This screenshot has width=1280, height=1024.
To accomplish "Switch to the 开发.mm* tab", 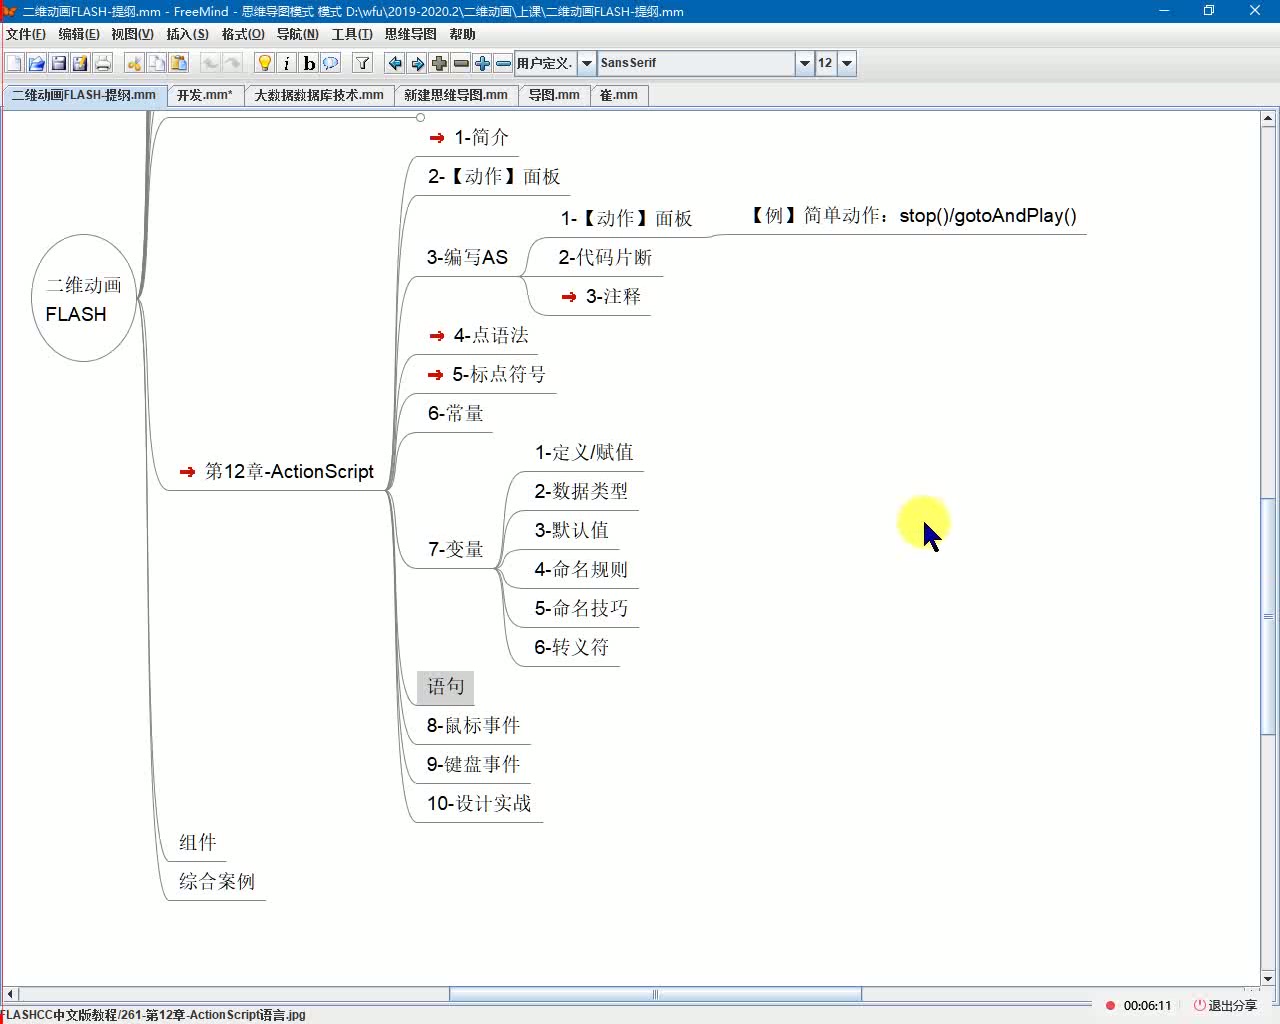I will click(x=204, y=95).
